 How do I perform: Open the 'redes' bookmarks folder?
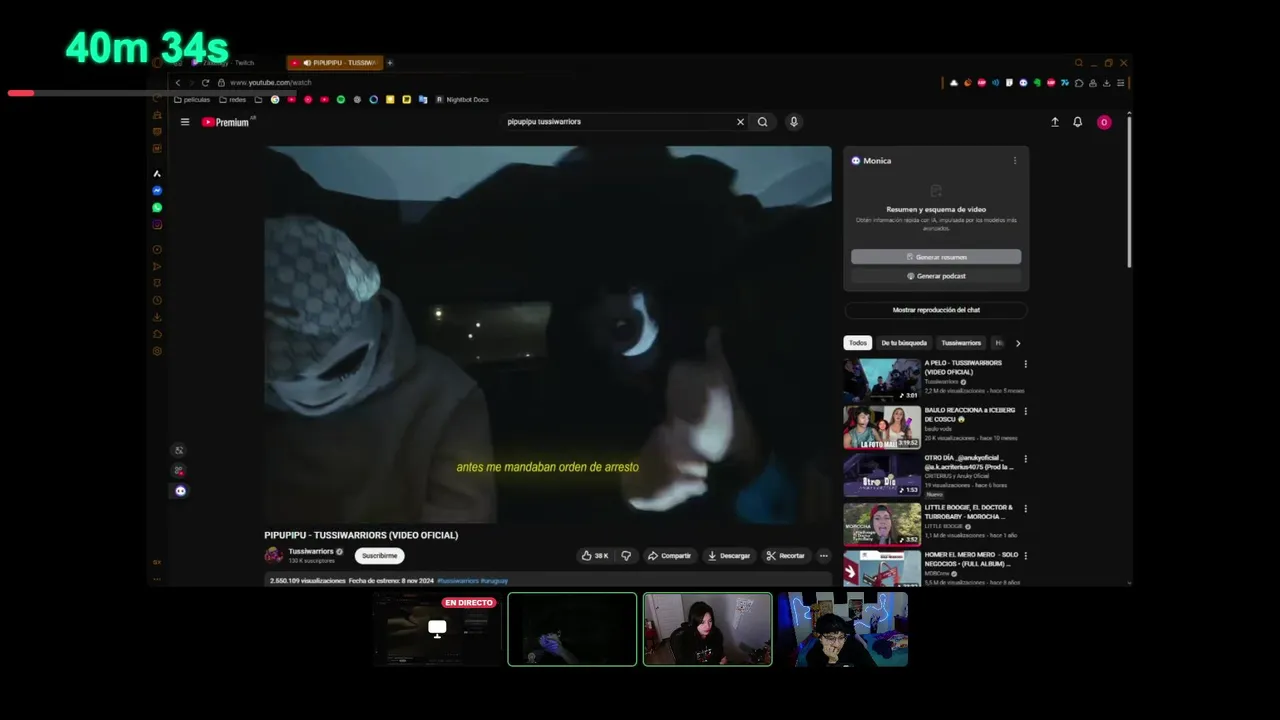(233, 100)
